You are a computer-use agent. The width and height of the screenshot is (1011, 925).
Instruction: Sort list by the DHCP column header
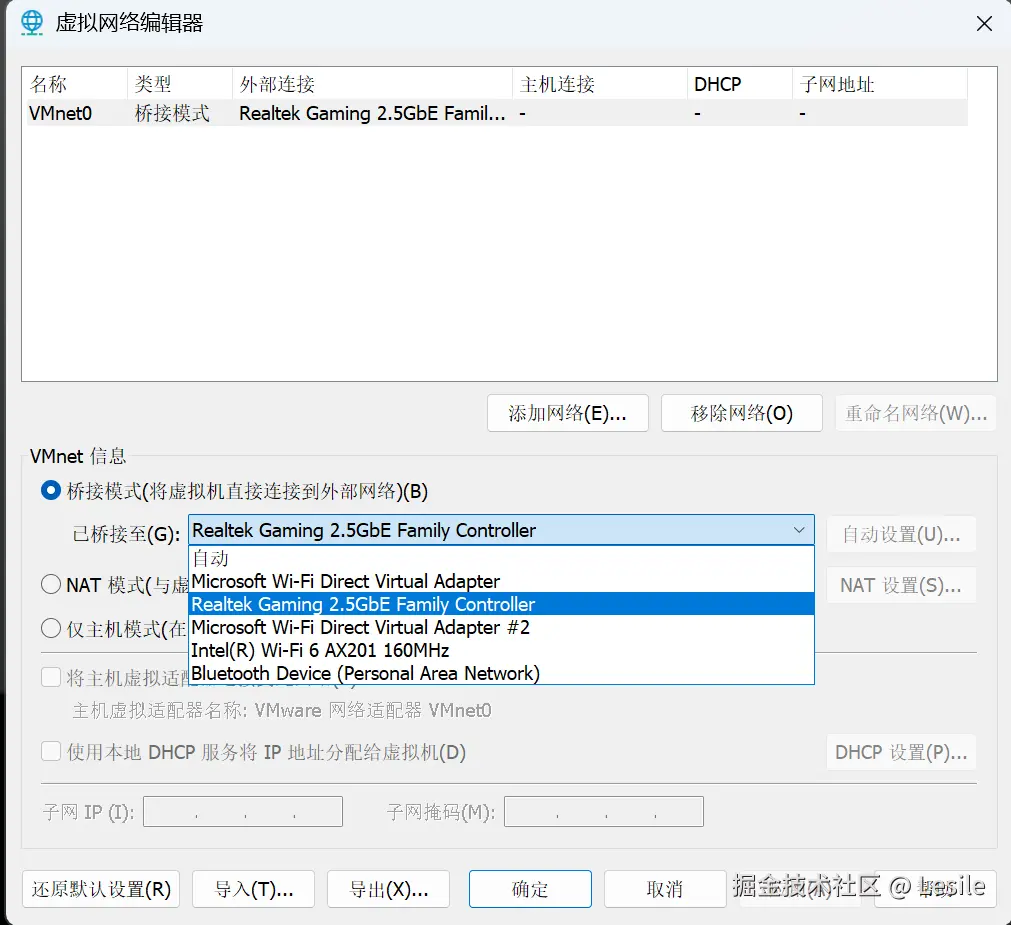coord(717,84)
